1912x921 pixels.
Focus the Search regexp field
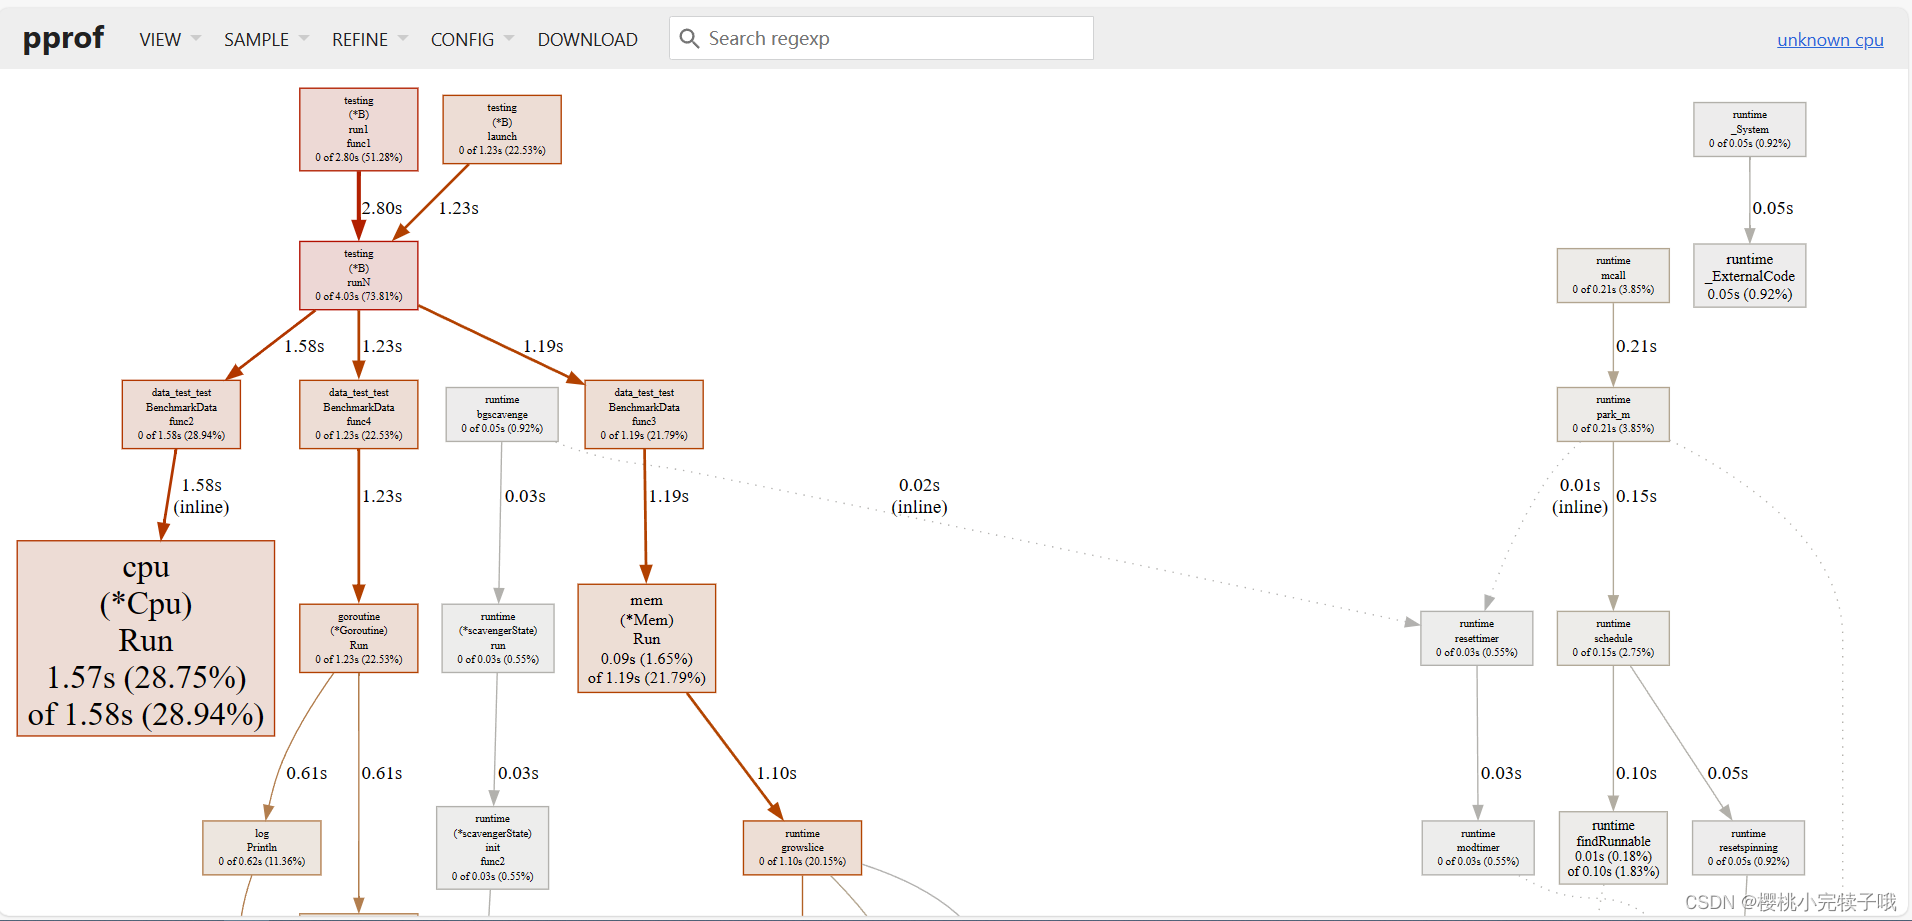[x=881, y=38]
